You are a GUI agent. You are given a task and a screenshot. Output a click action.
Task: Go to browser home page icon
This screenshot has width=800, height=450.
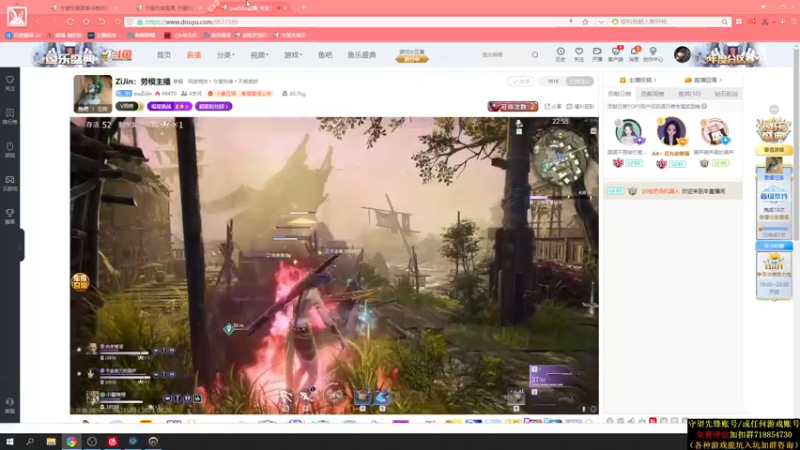86,22
